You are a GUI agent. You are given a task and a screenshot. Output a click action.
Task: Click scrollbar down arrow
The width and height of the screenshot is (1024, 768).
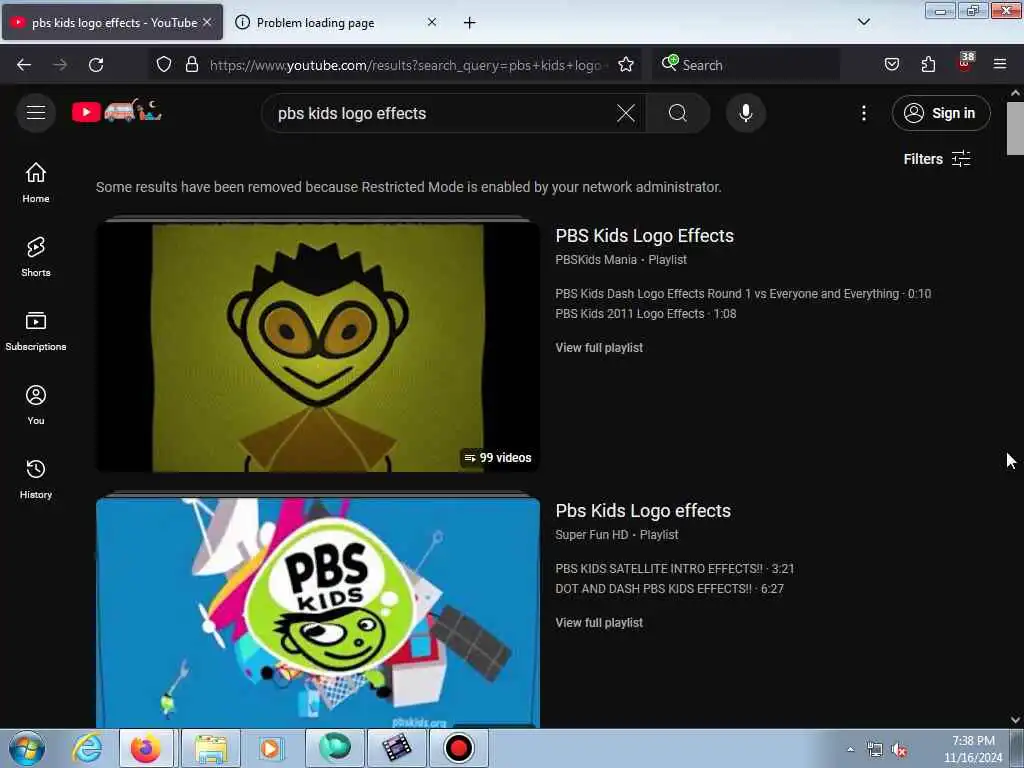pyautogui.click(x=1015, y=720)
